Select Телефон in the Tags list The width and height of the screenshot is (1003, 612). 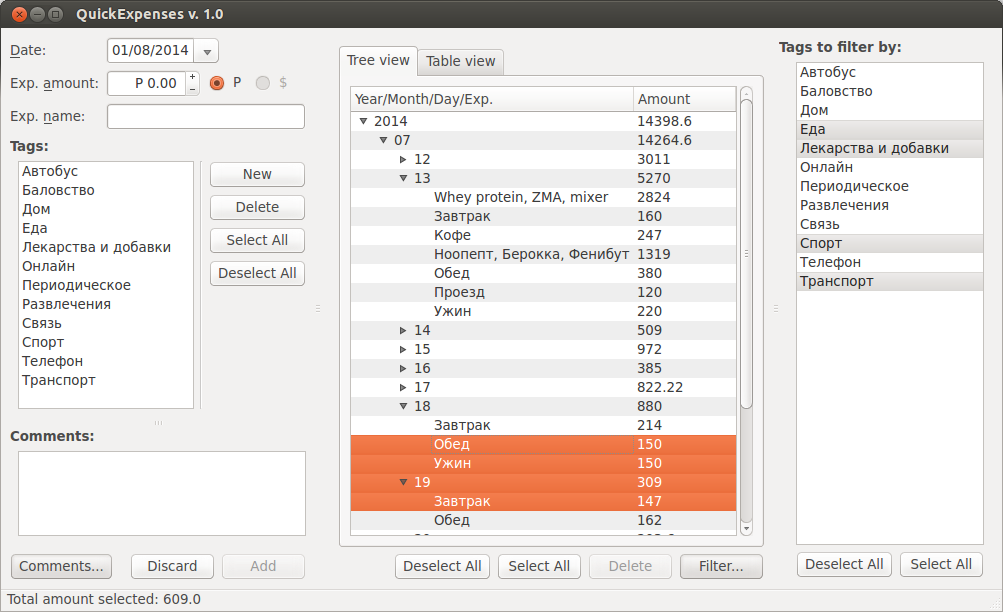tap(106, 361)
